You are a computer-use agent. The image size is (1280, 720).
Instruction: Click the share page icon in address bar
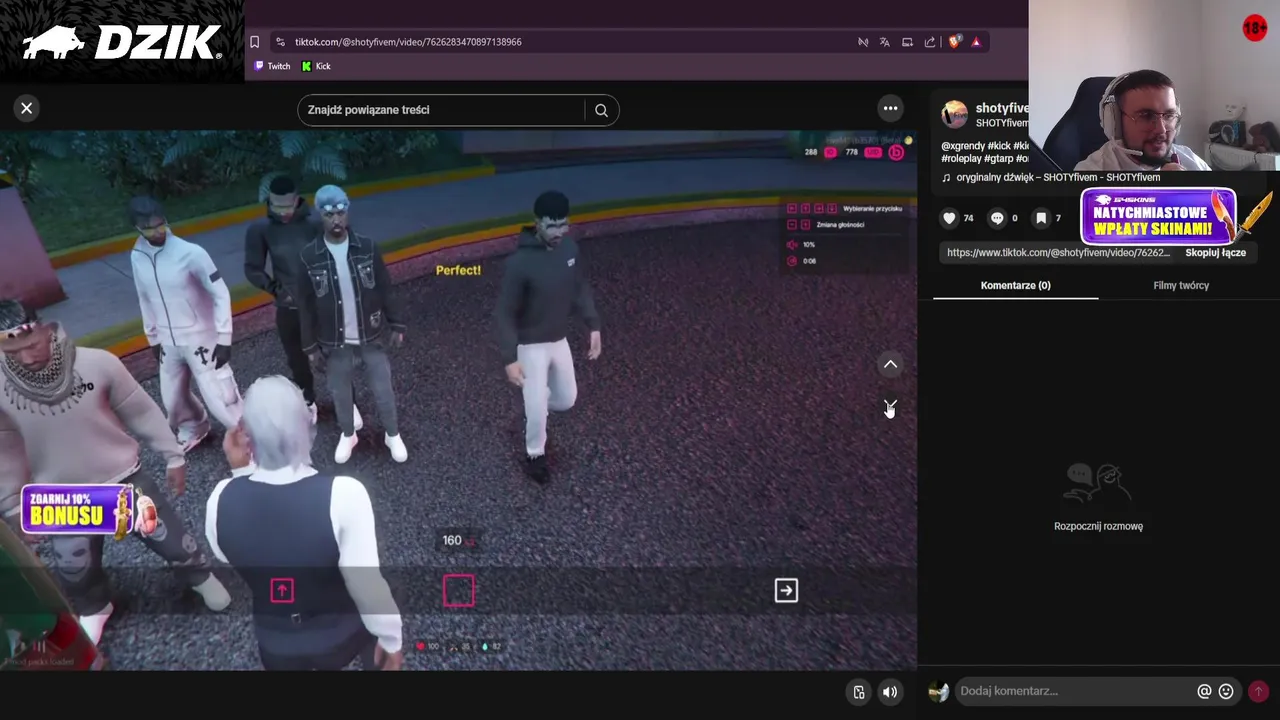click(x=930, y=42)
